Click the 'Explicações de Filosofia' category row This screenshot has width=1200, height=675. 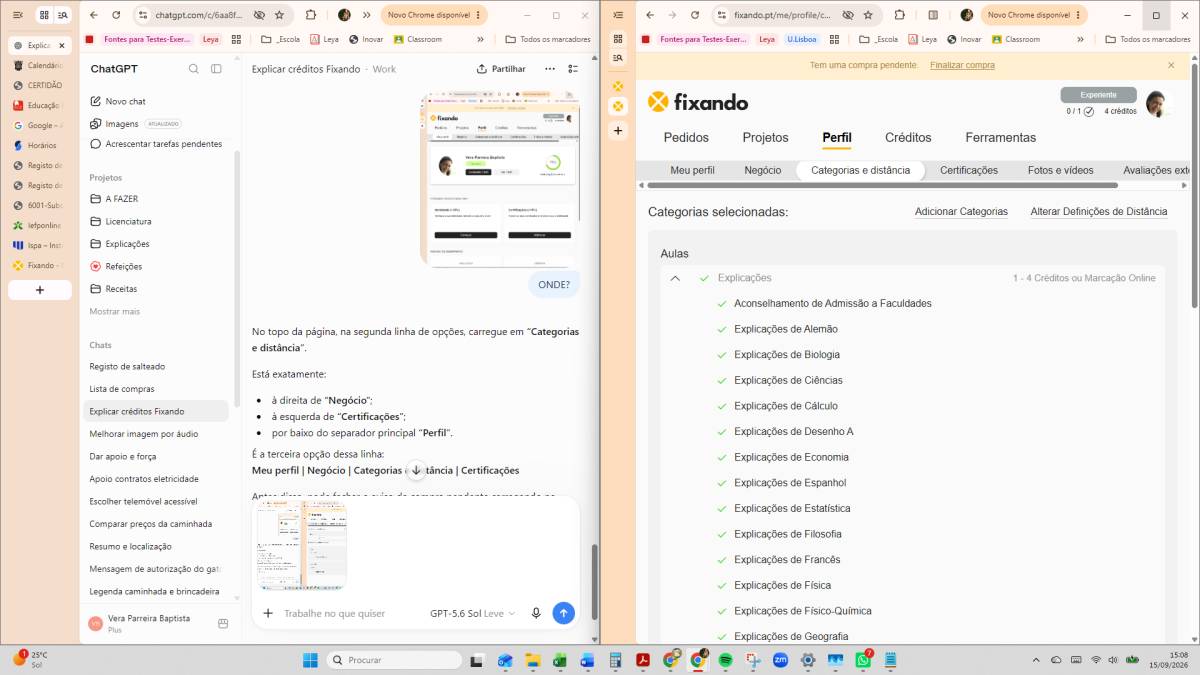tap(788, 534)
